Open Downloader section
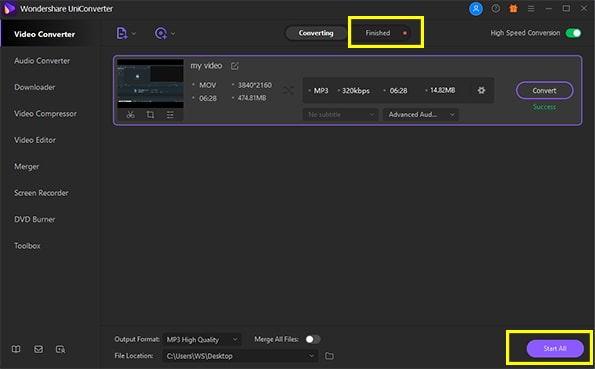The image size is (595, 369). 35,87
